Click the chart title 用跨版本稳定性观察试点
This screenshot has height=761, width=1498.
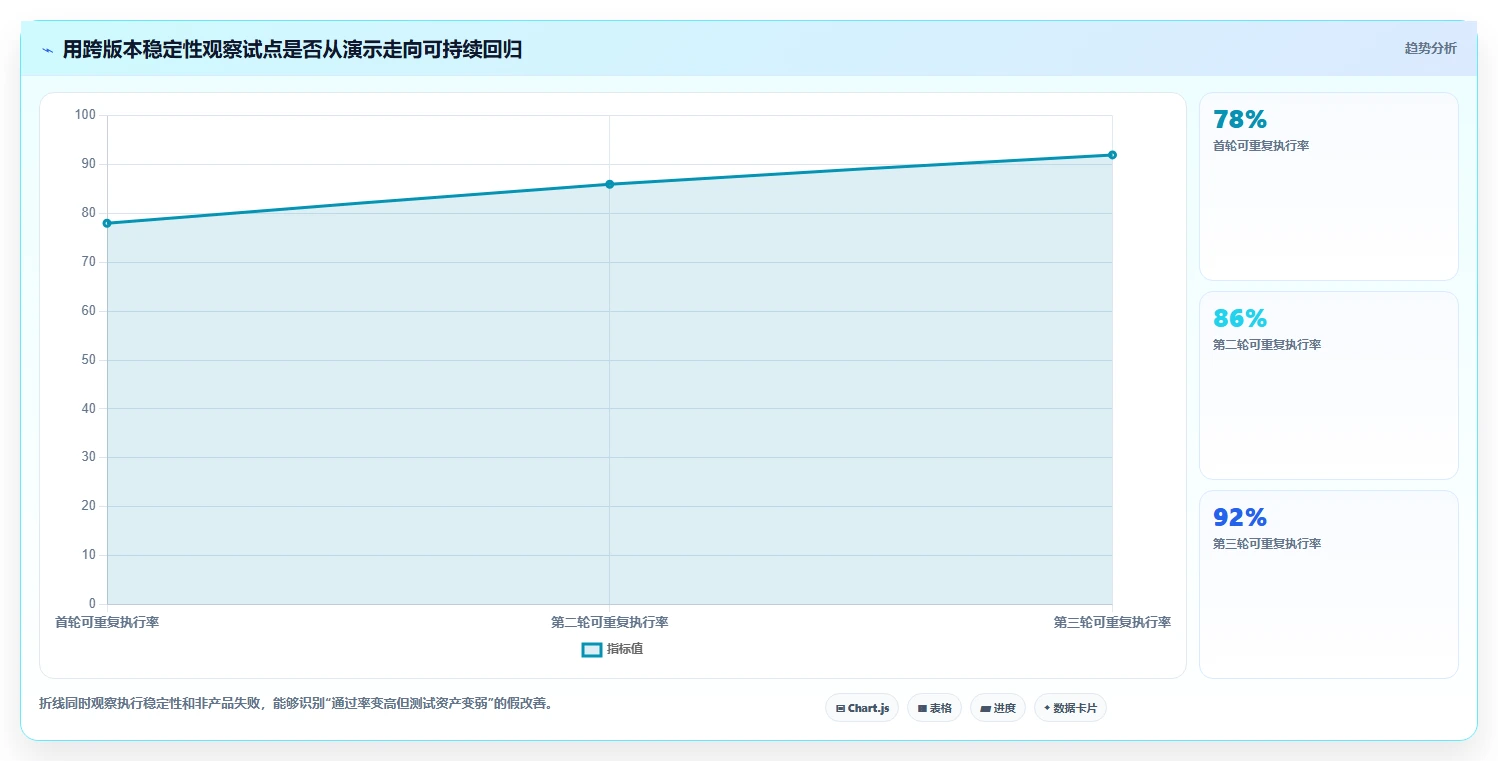click(292, 49)
